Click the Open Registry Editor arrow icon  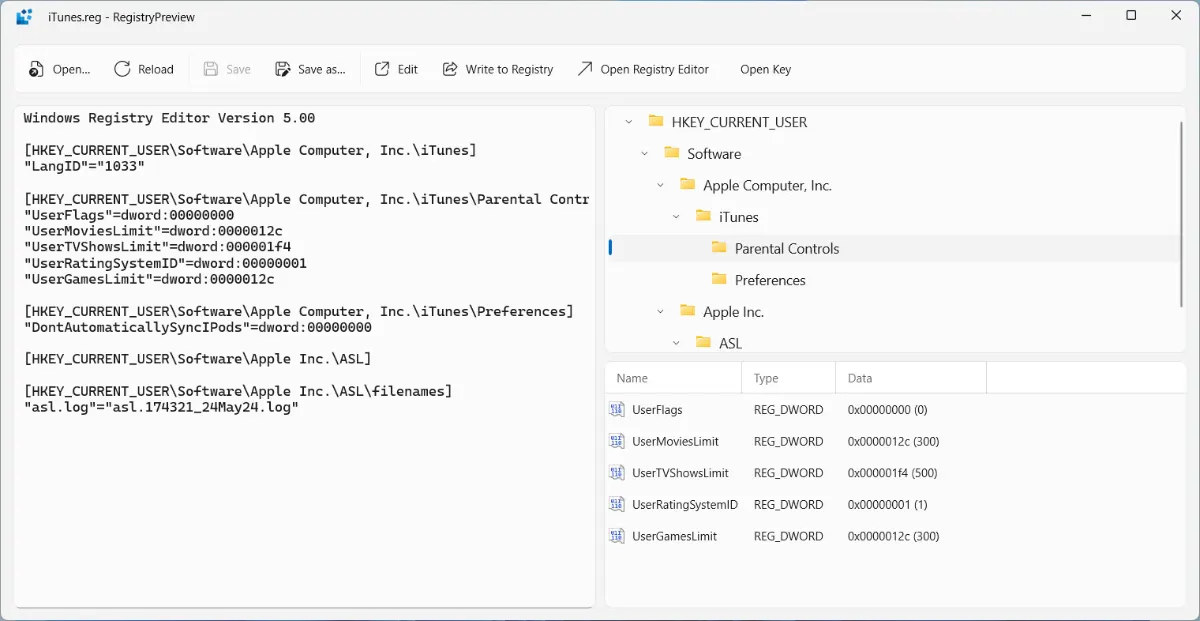point(585,69)
